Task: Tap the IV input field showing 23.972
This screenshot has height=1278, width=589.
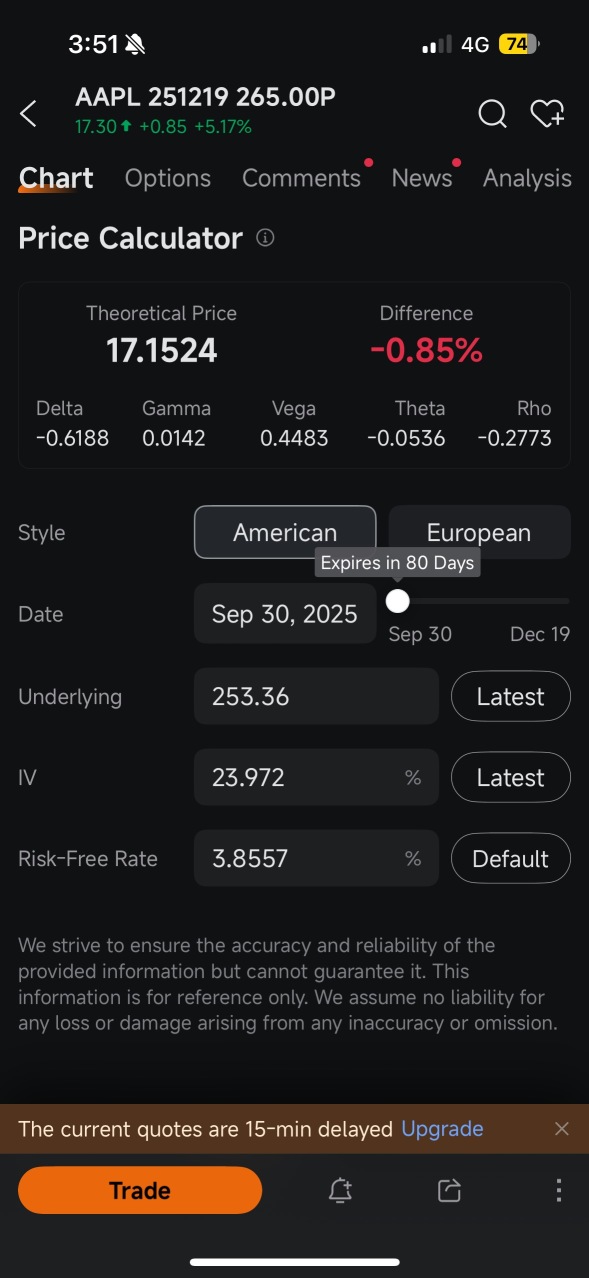Action: tap(315, 777)
